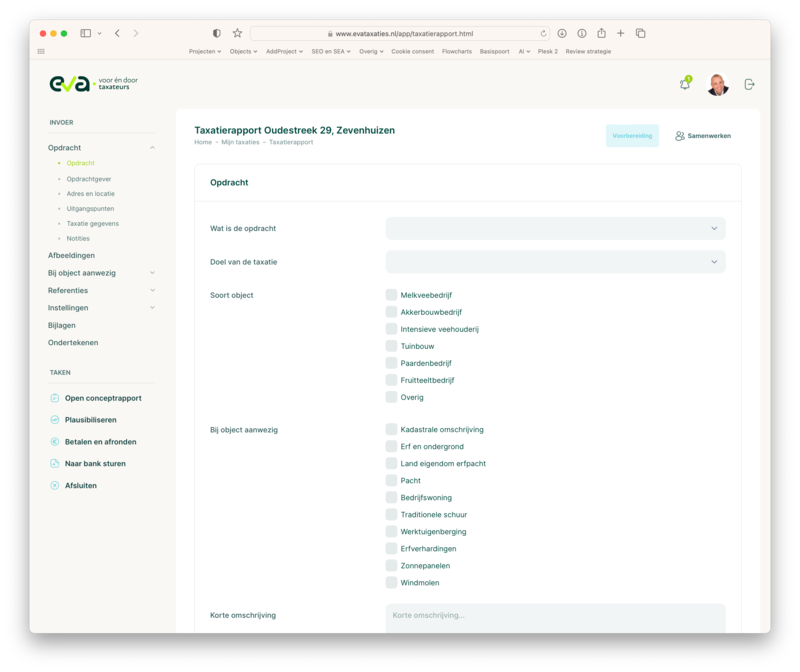Click the Home breadcrumb link
The height and width of the screenshot is (672, 800).
pyautogui.click(x=203, y=142)
